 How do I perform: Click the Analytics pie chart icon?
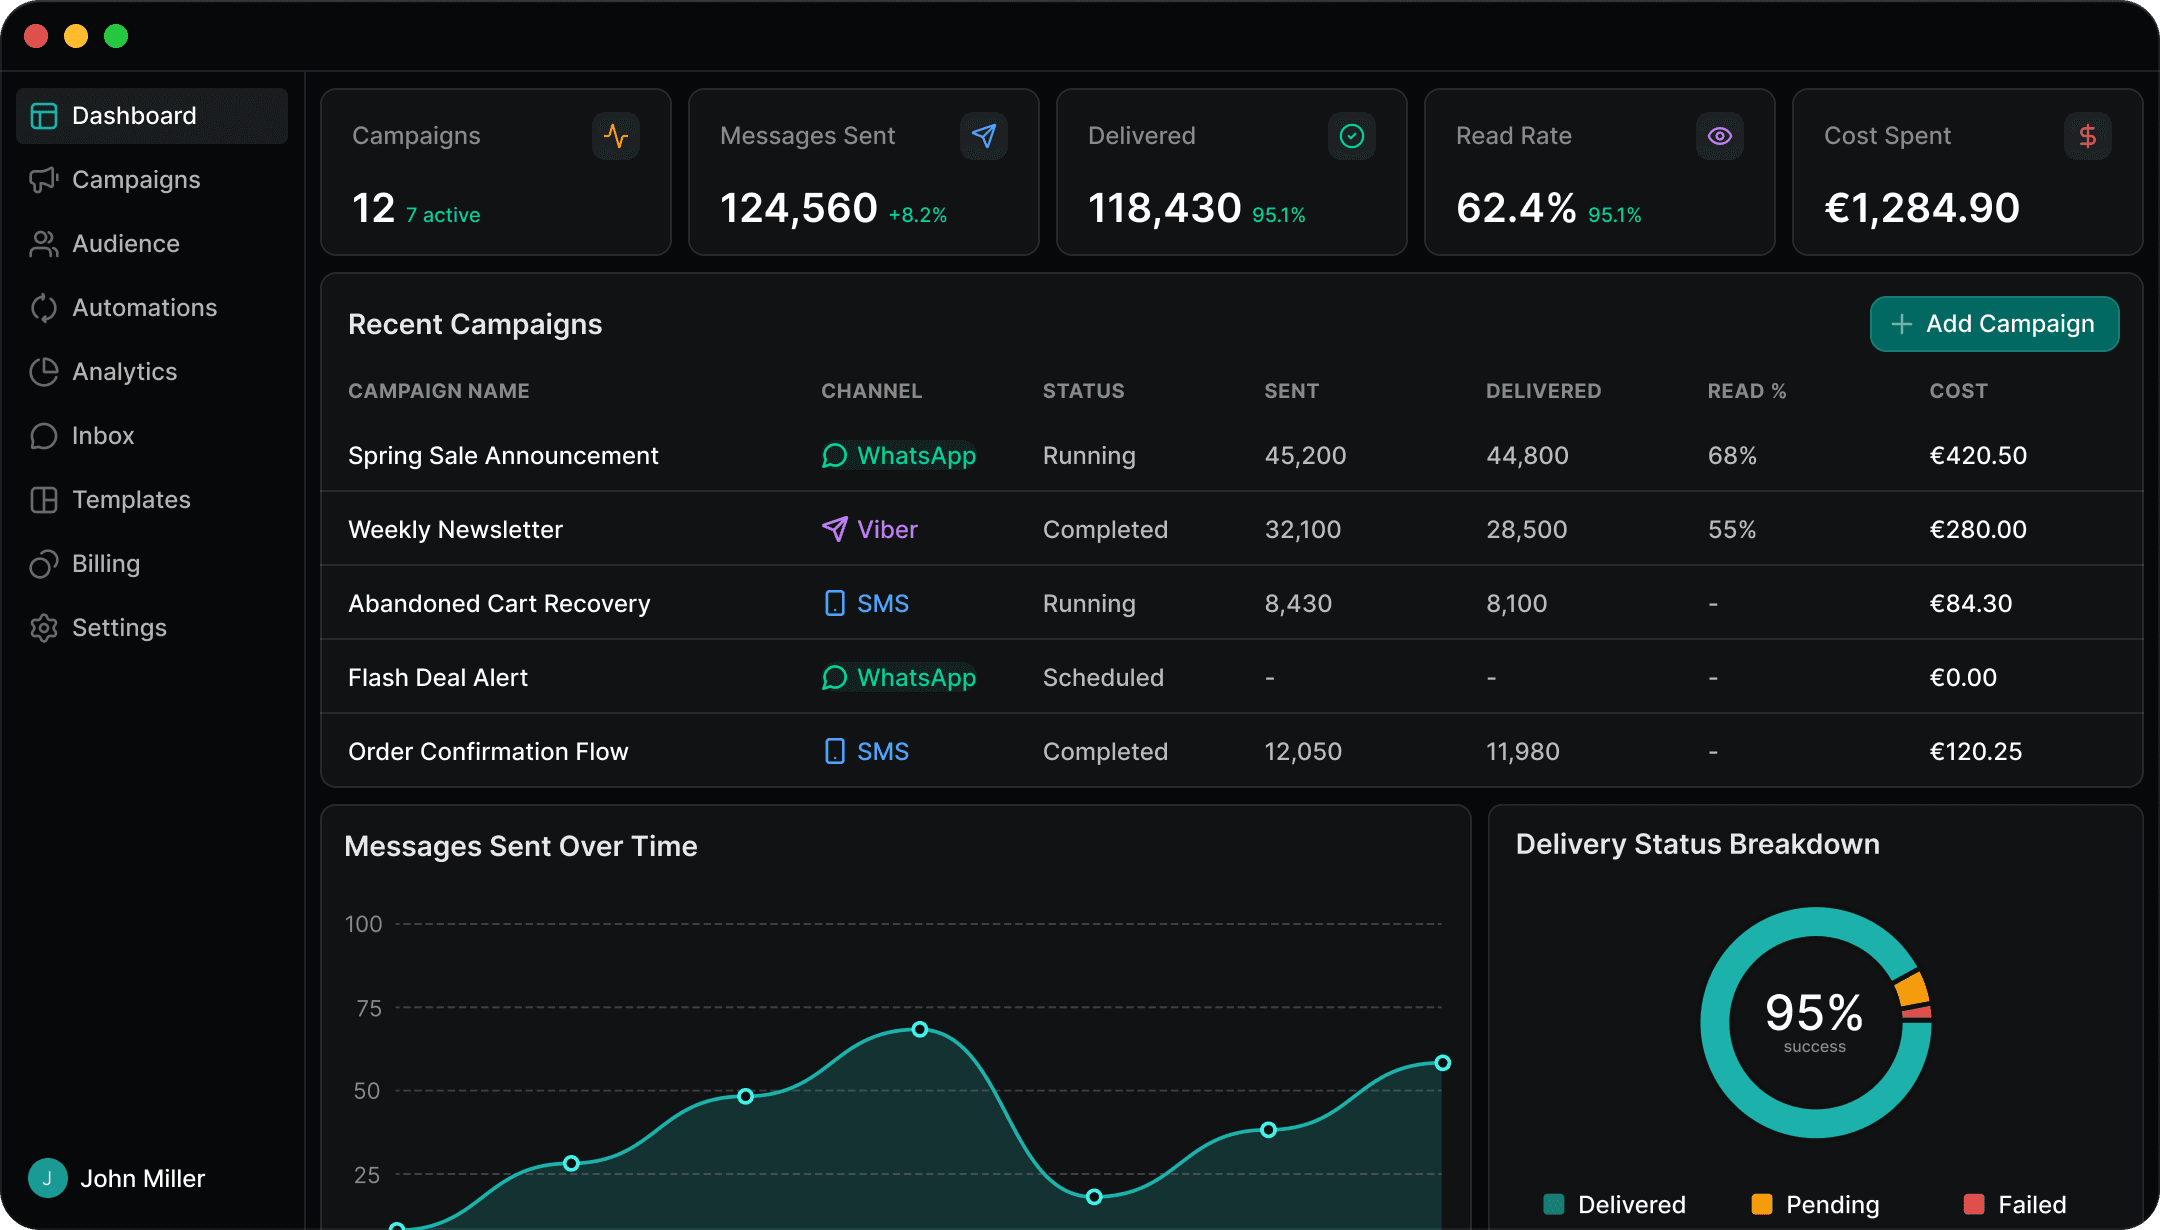tap(44, 372)
